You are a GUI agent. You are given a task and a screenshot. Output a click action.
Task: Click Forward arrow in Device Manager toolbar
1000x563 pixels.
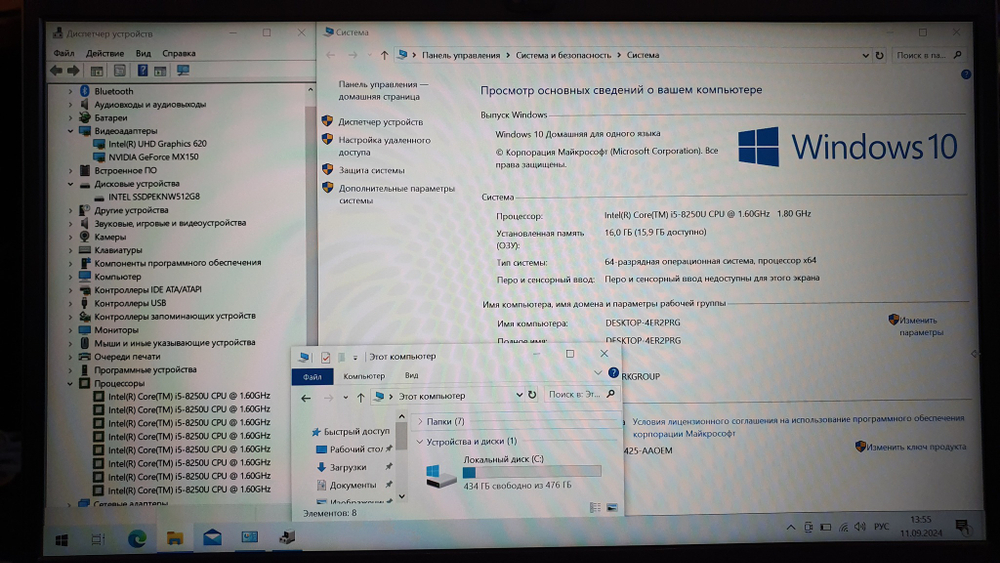[73, 71]
